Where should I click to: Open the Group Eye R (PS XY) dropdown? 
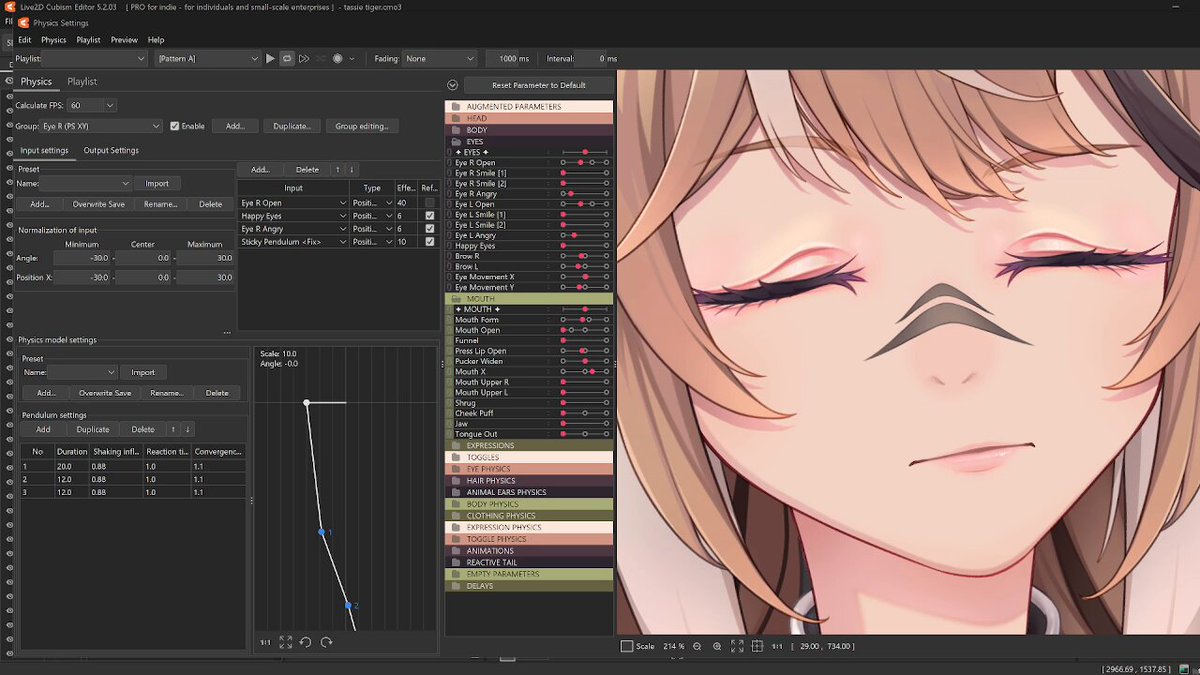point(101,127)
